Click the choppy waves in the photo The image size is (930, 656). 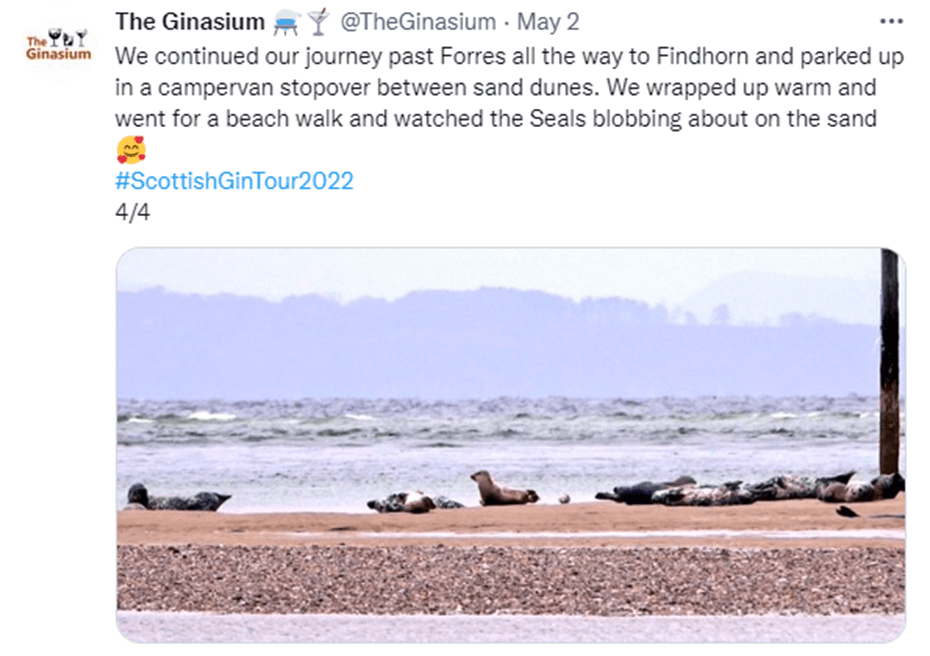[500, 418]
